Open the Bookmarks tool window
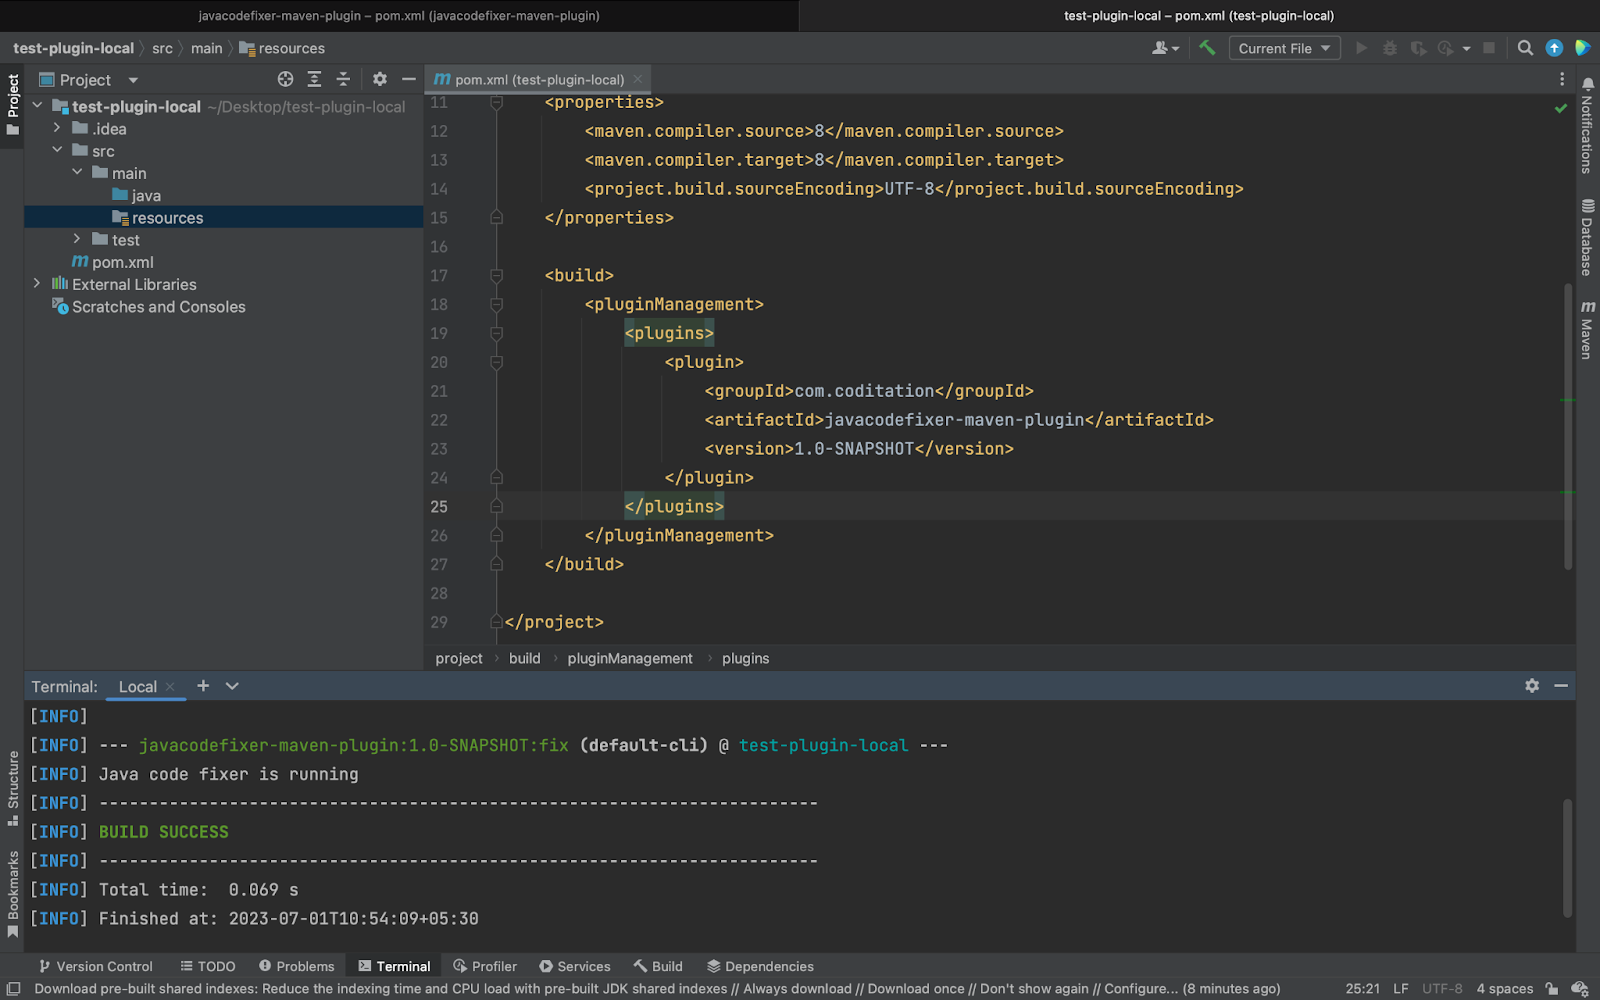 [12, 893]
